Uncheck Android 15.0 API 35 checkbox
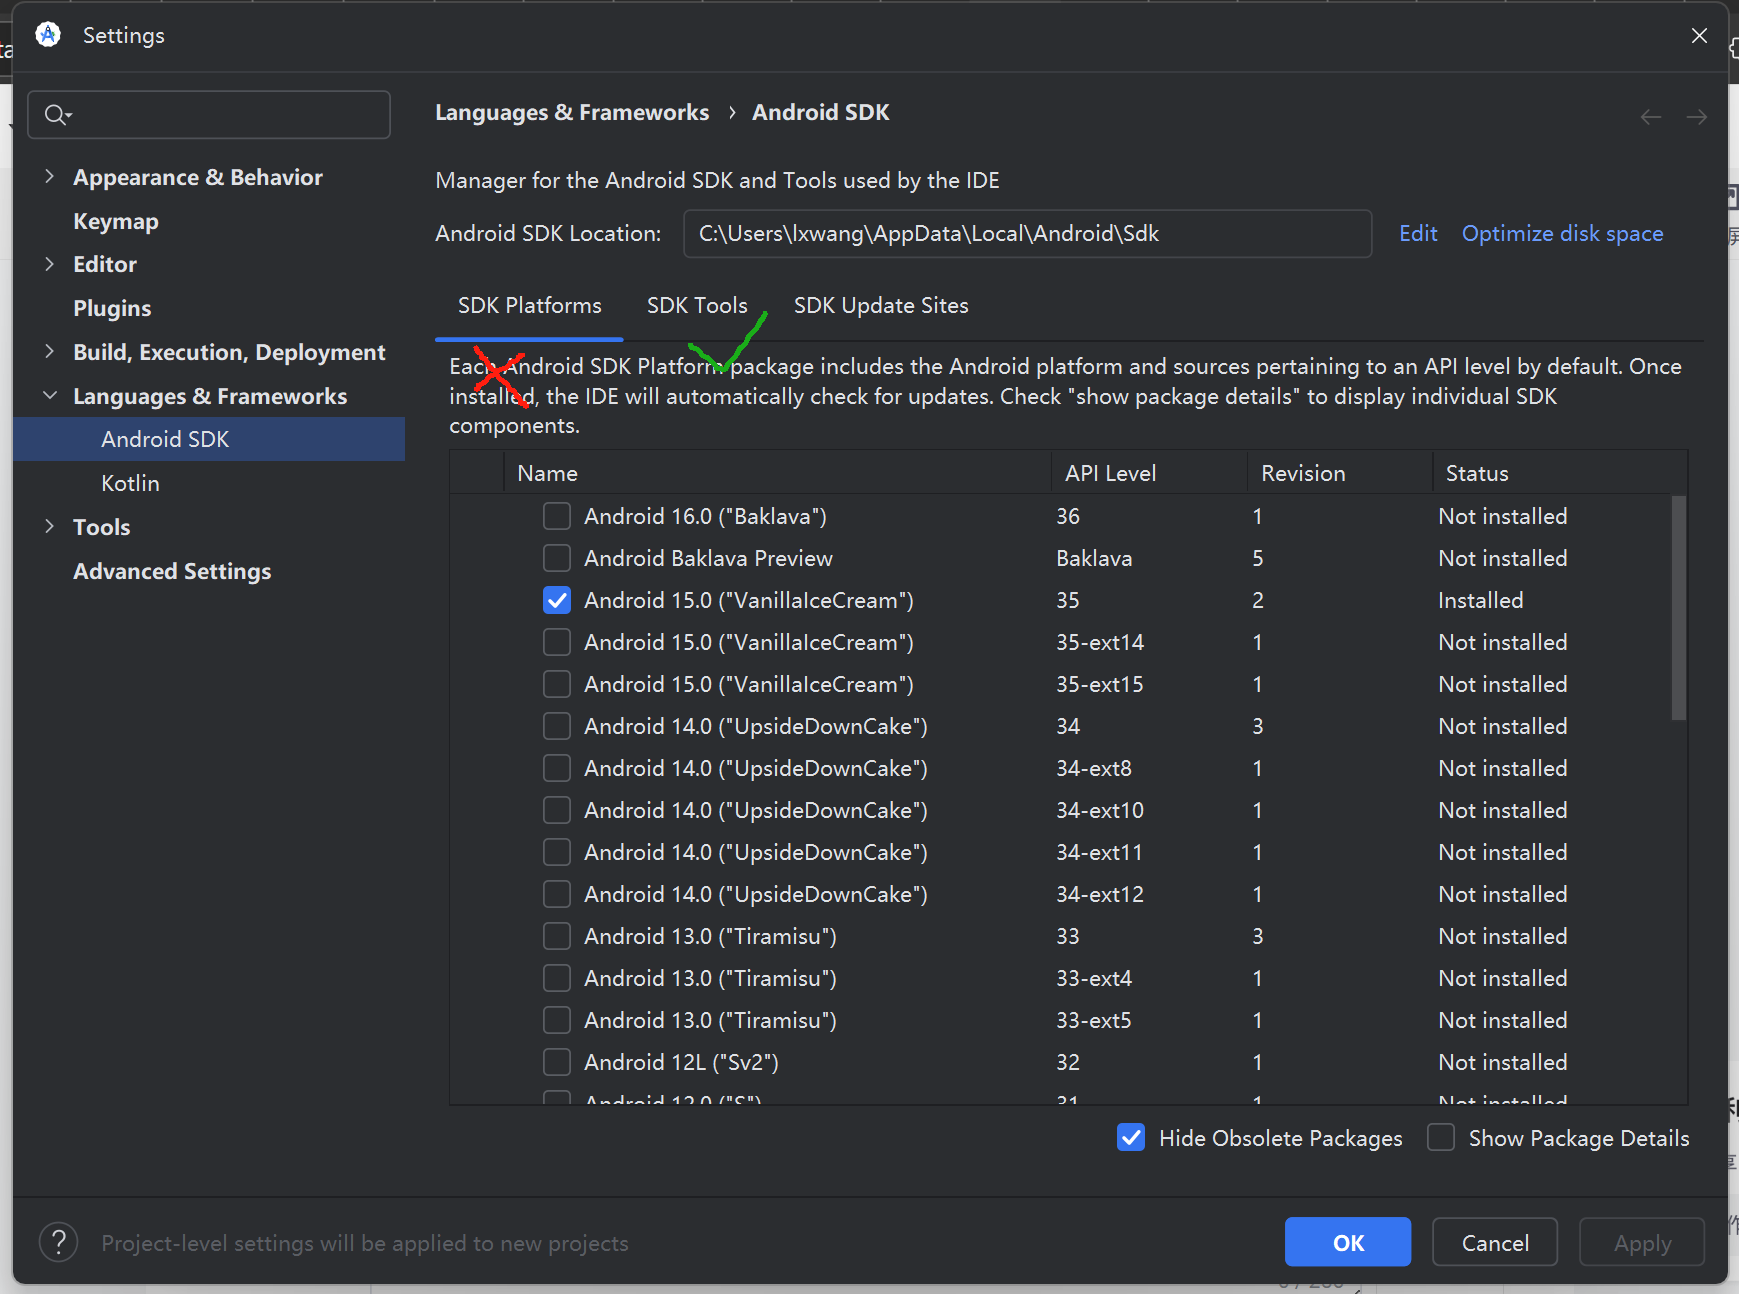This screenshot has width=1739, height=1294. point(557,600)
